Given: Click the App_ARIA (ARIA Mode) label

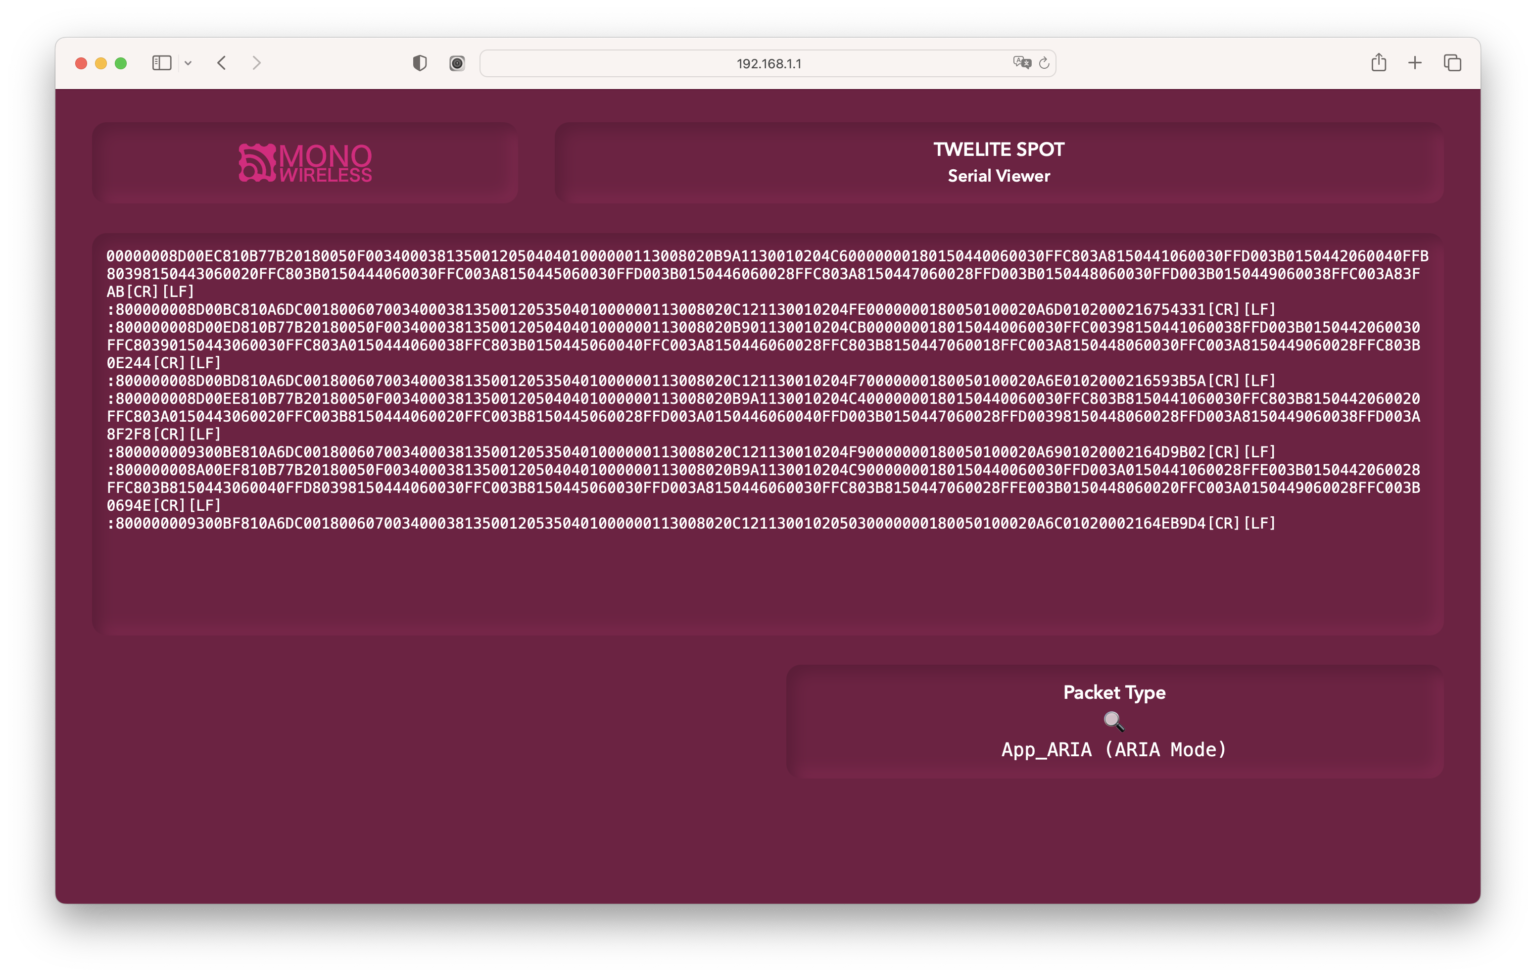Looking at the screenshot, I should (x=1114, y=749).
